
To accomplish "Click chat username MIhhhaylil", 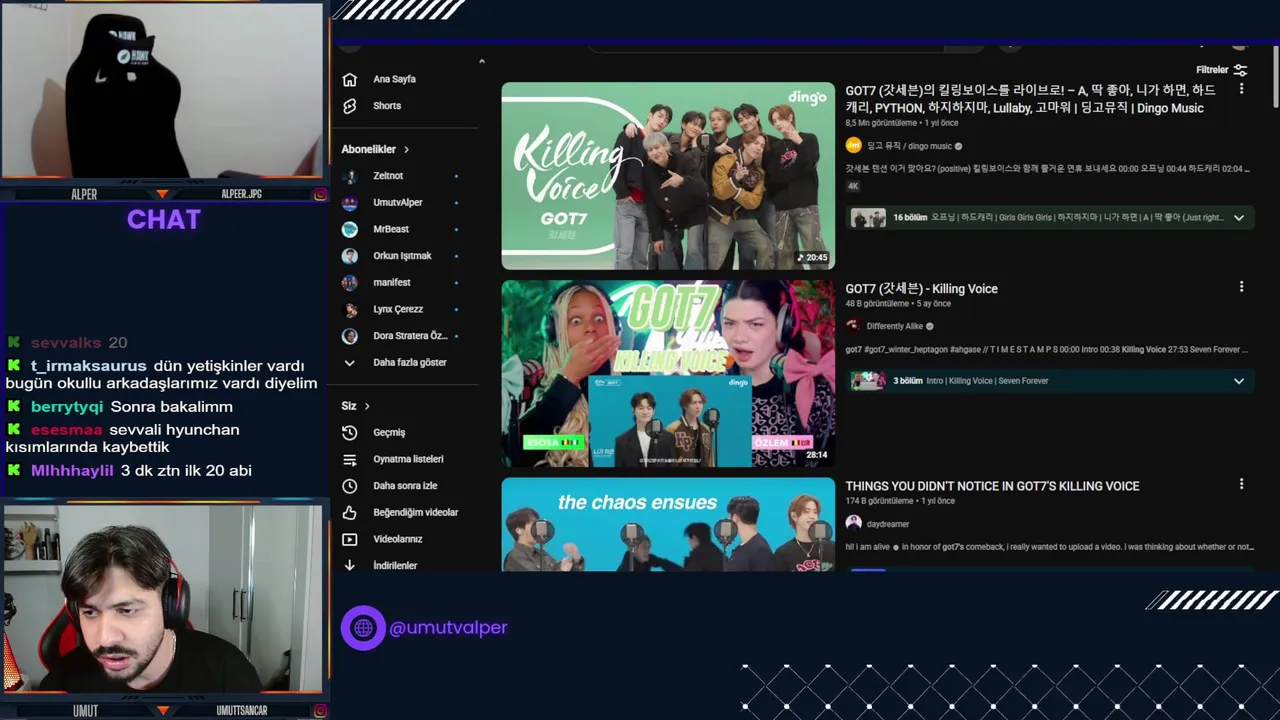I will (72, 471).
